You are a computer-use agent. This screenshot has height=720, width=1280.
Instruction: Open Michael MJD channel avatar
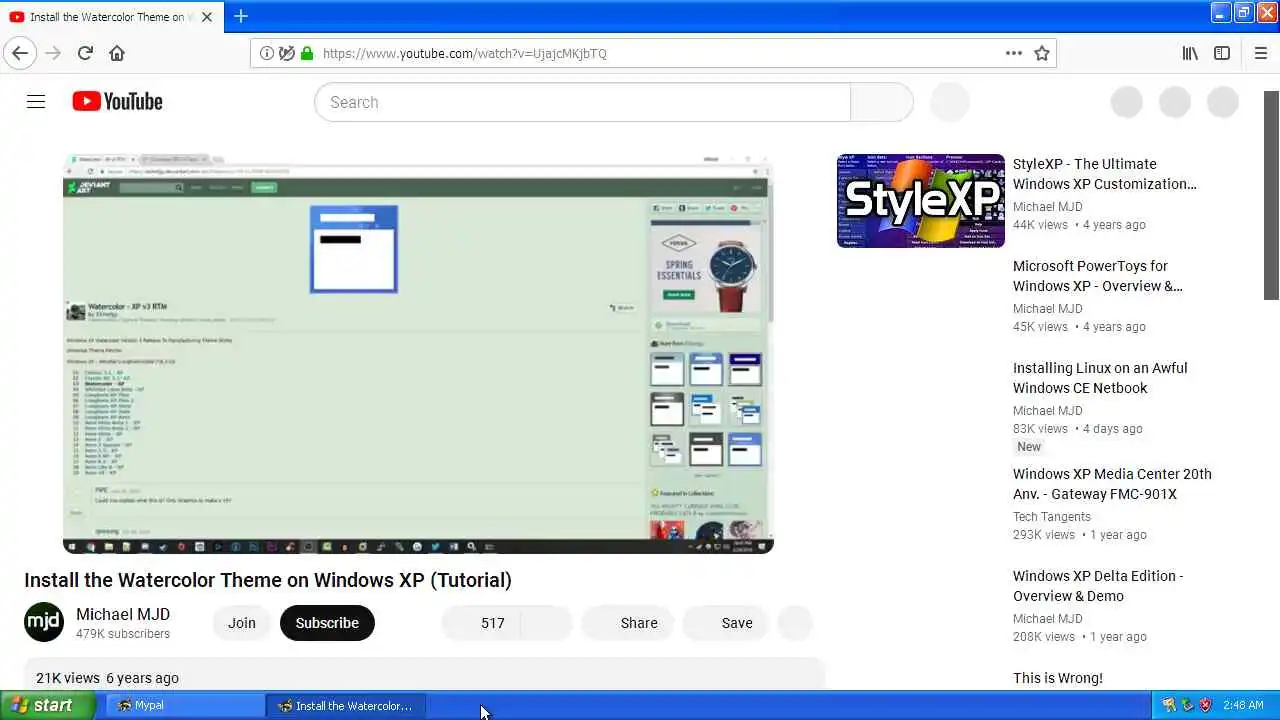[44, 622]
